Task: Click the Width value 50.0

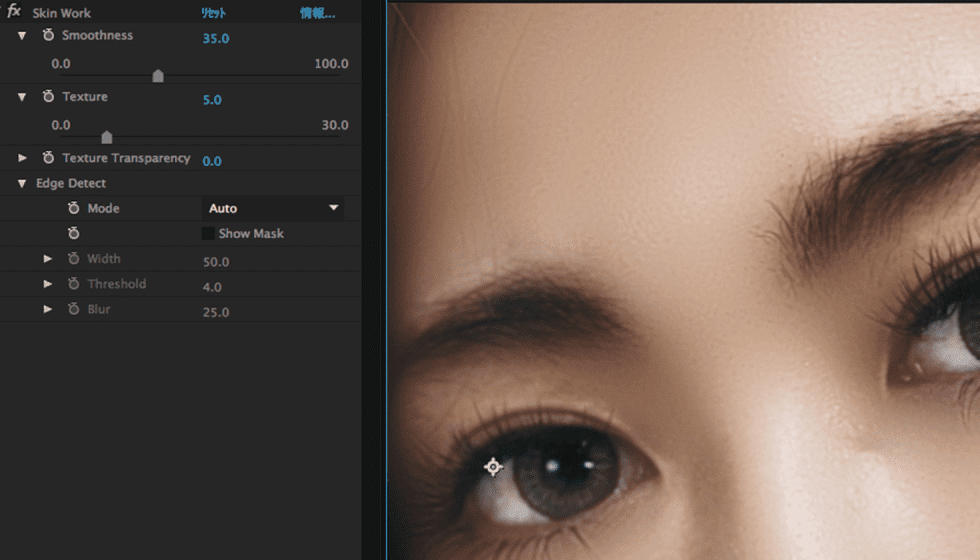Action: click(x=216, y=262)
